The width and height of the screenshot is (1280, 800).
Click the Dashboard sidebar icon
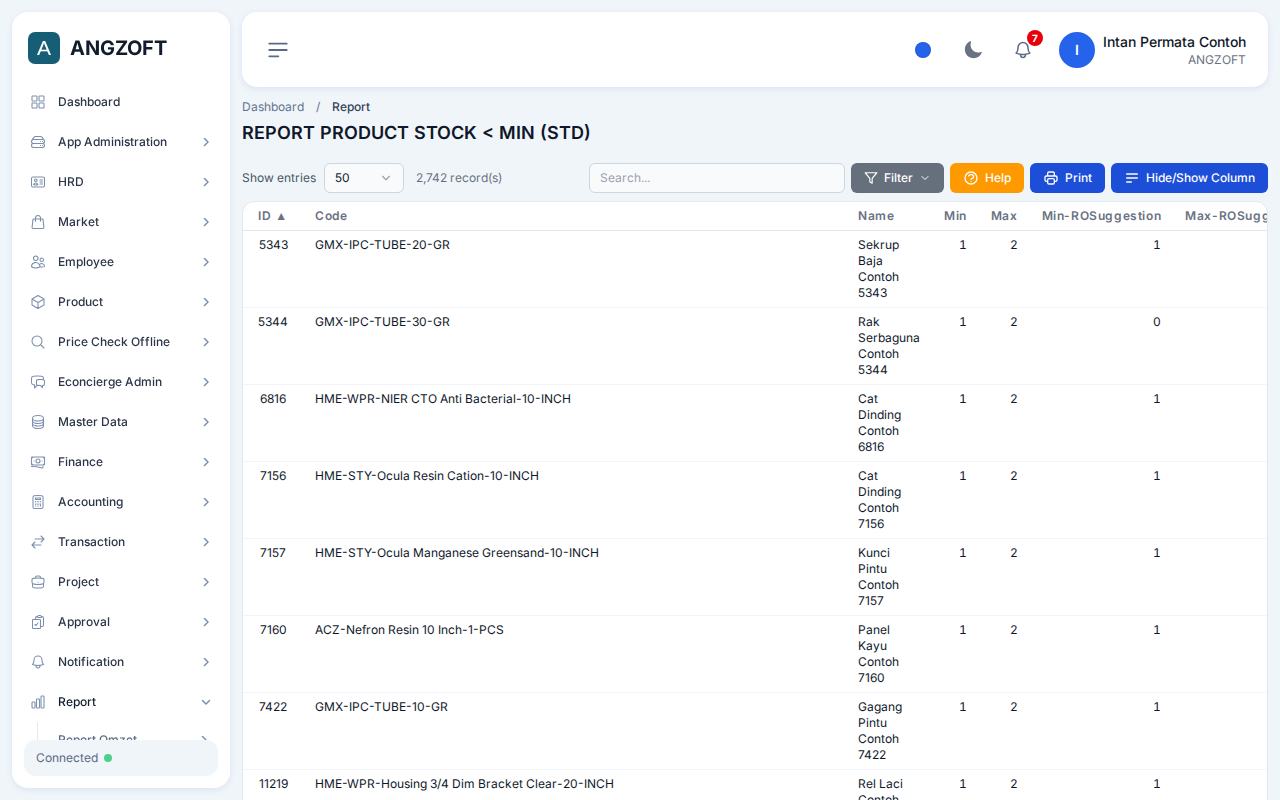click(38, 102)
